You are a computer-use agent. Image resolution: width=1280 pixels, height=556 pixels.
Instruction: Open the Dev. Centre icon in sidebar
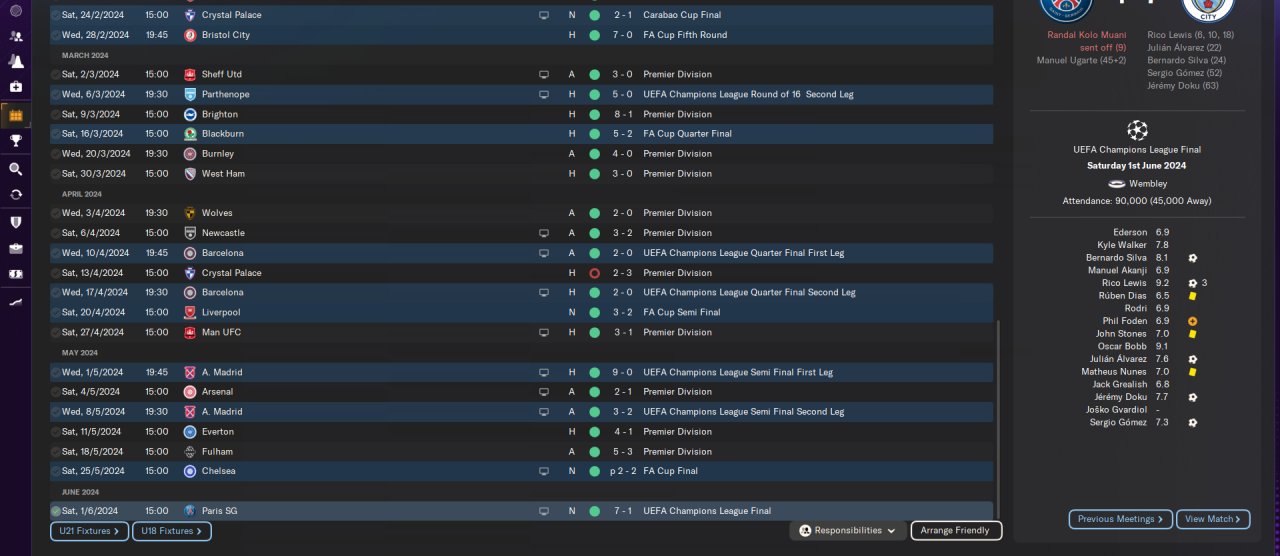(x=15, y=300)
